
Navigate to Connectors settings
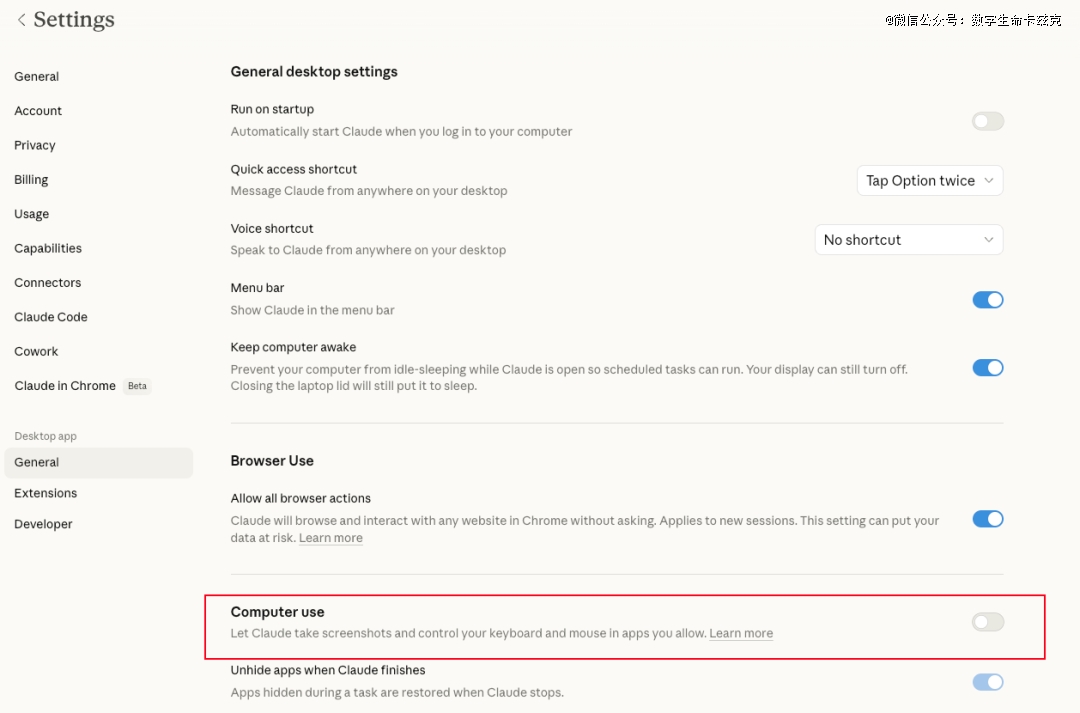[x=48, y=283]
